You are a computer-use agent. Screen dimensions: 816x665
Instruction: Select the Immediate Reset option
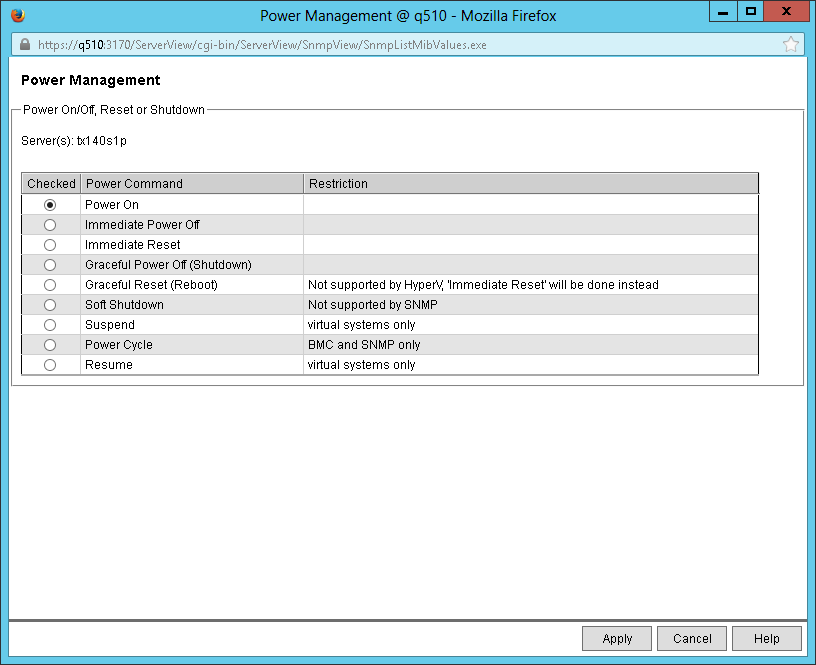(x=50, y=244)
